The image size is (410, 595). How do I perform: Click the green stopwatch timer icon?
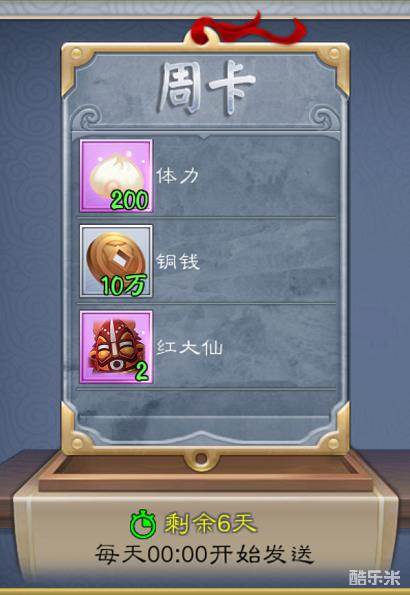click(x=143, y=524)
